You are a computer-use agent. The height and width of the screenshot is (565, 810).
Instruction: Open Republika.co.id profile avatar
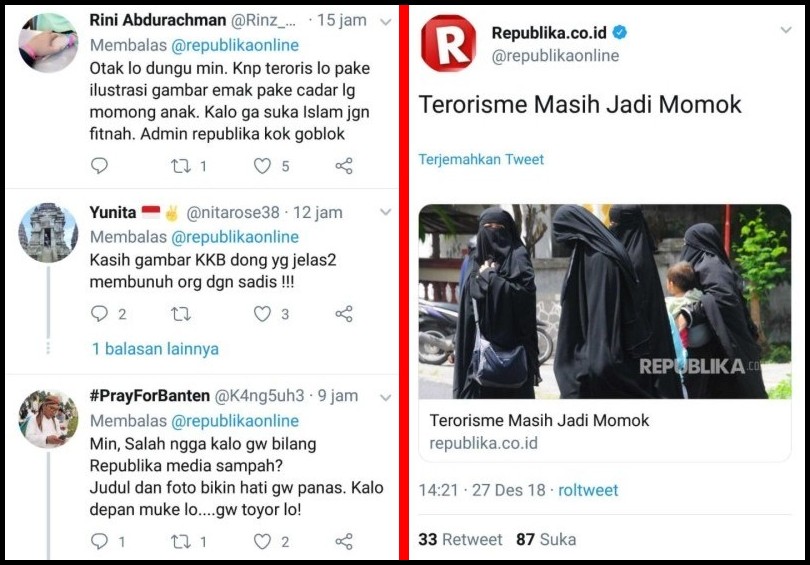pos(448,43)
